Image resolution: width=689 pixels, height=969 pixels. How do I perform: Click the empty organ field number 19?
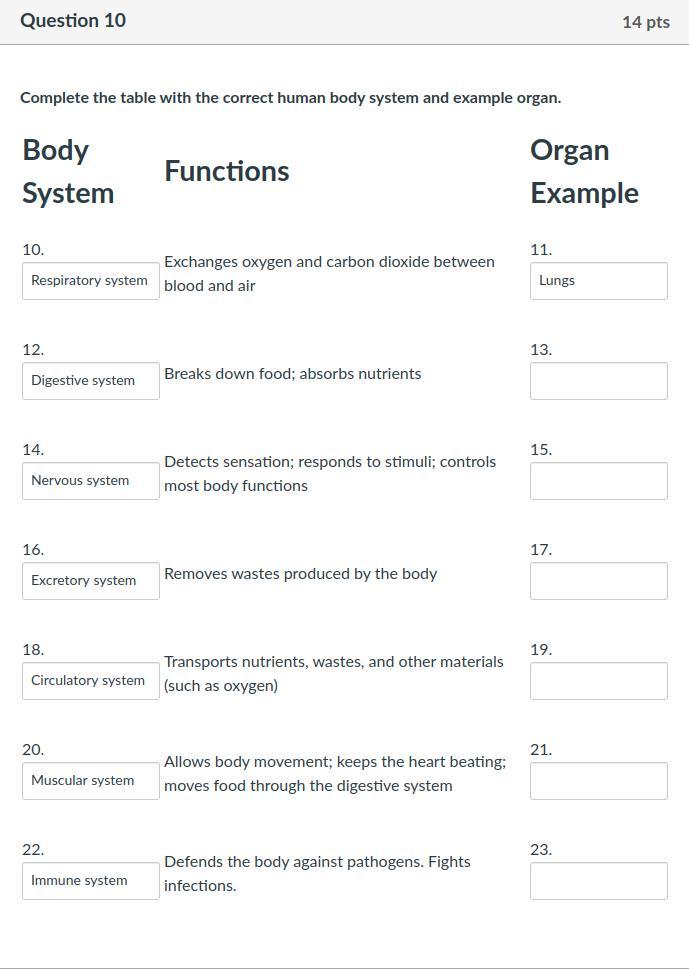pos(598,681)
